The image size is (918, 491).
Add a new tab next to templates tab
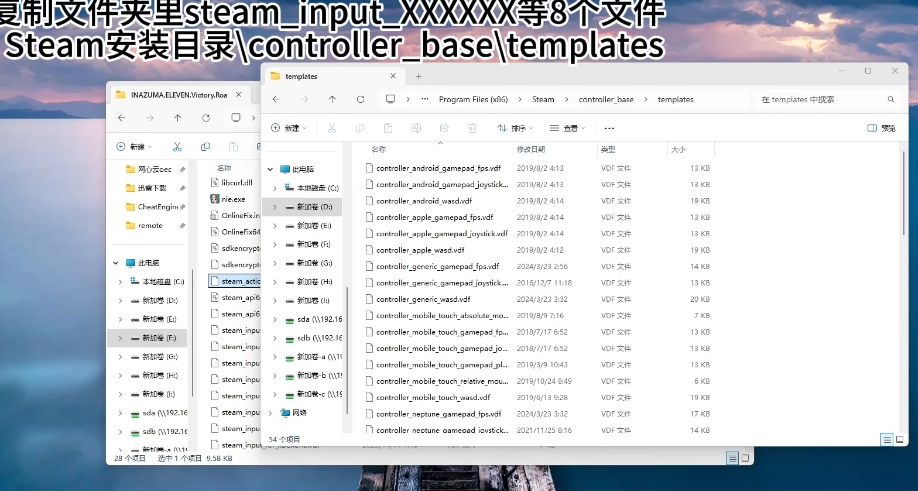coord(418,76)
